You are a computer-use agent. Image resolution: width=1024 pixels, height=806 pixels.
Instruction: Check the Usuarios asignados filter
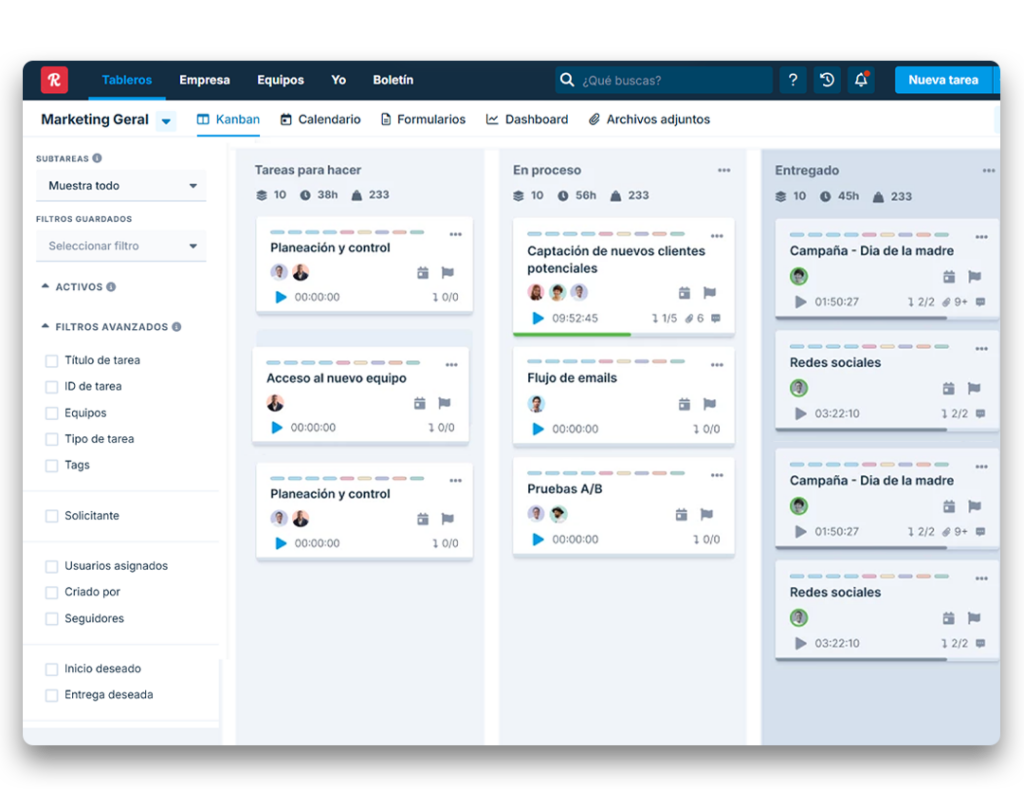coord(52,566)
